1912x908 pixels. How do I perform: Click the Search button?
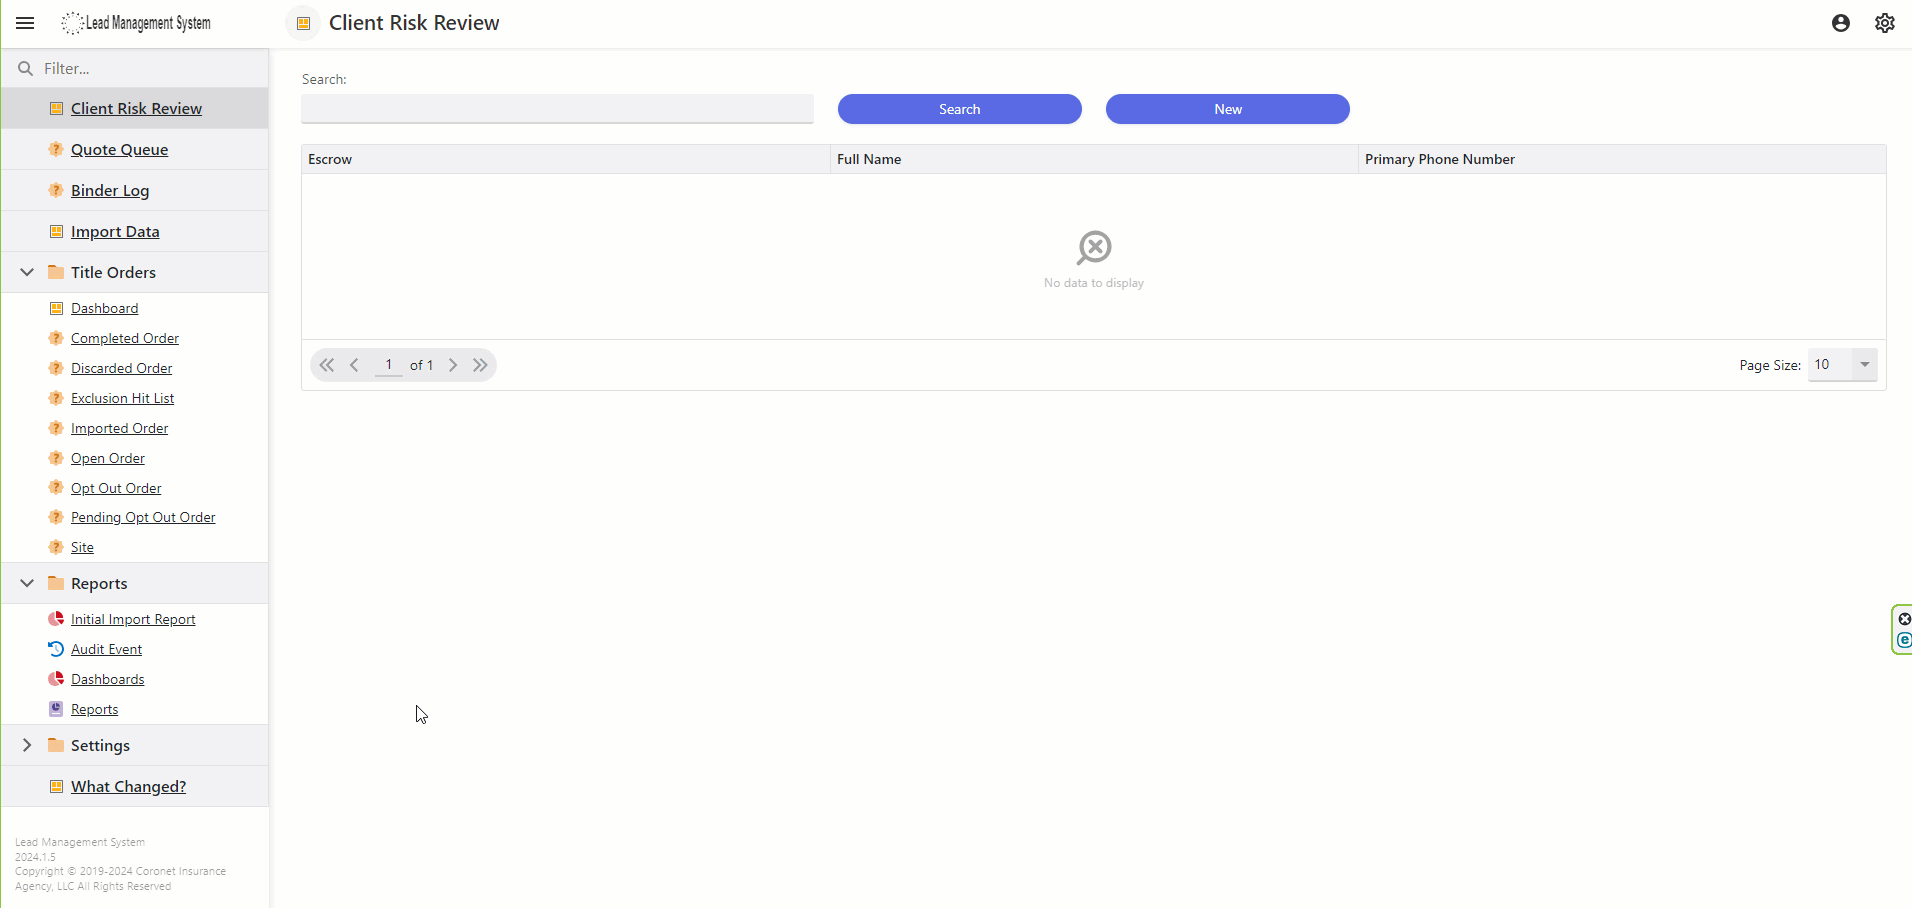959,109
